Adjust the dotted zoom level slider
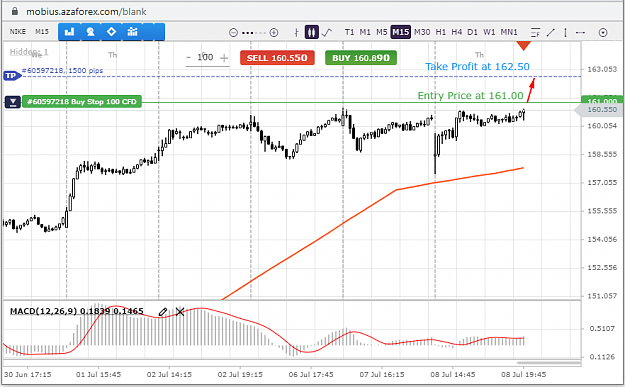The width and height of the screenshot is (625, 387). tap(254, 33)
